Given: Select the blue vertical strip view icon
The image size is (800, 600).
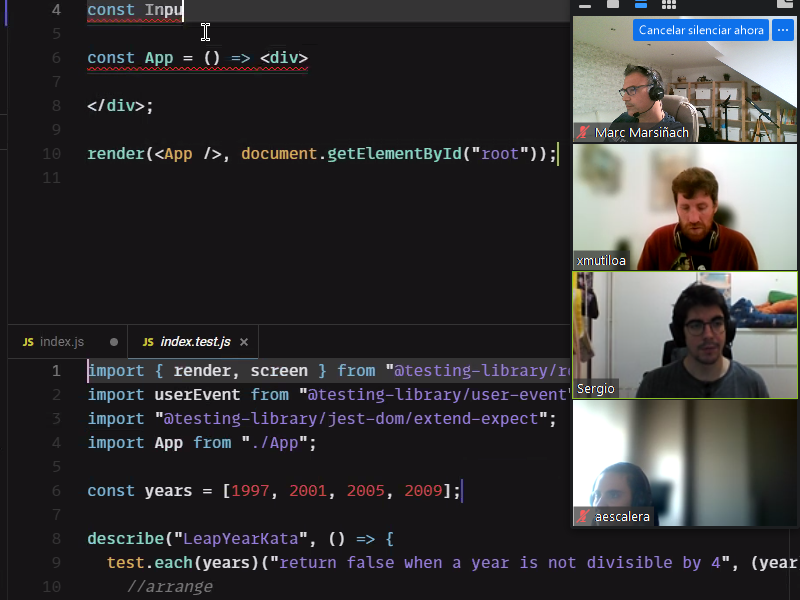Looking at the screenshot, I should (641, 5).
